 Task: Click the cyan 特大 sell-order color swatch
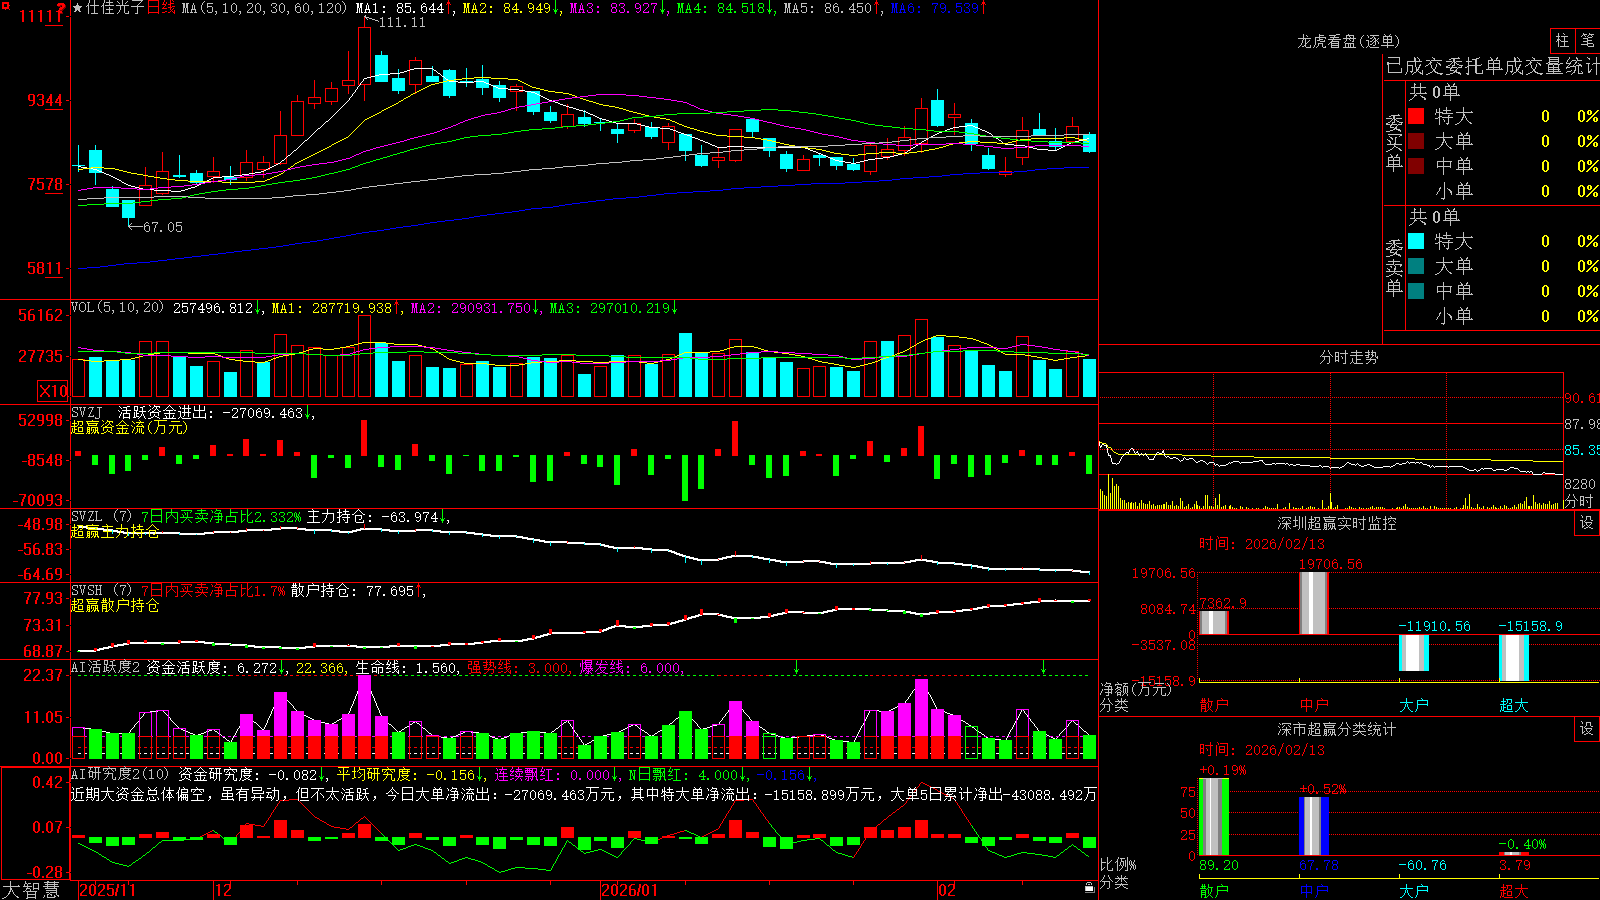click(1416, 241)
